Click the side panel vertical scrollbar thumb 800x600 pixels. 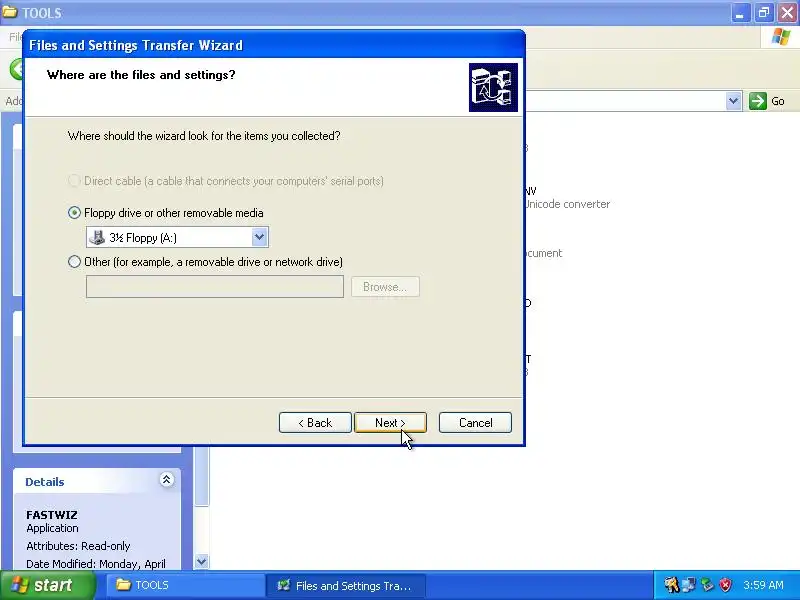click(x=202, y=476)
